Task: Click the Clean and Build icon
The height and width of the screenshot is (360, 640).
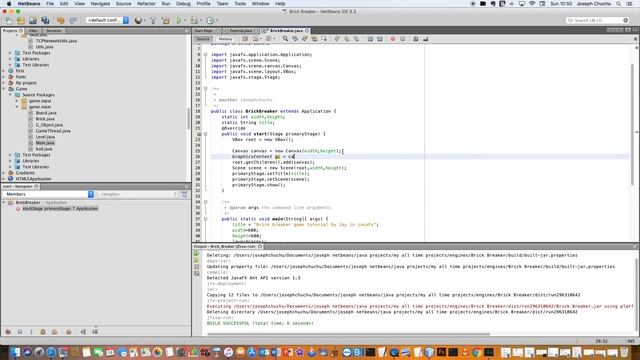Action: pyautogui.click(x=165, y=20)
